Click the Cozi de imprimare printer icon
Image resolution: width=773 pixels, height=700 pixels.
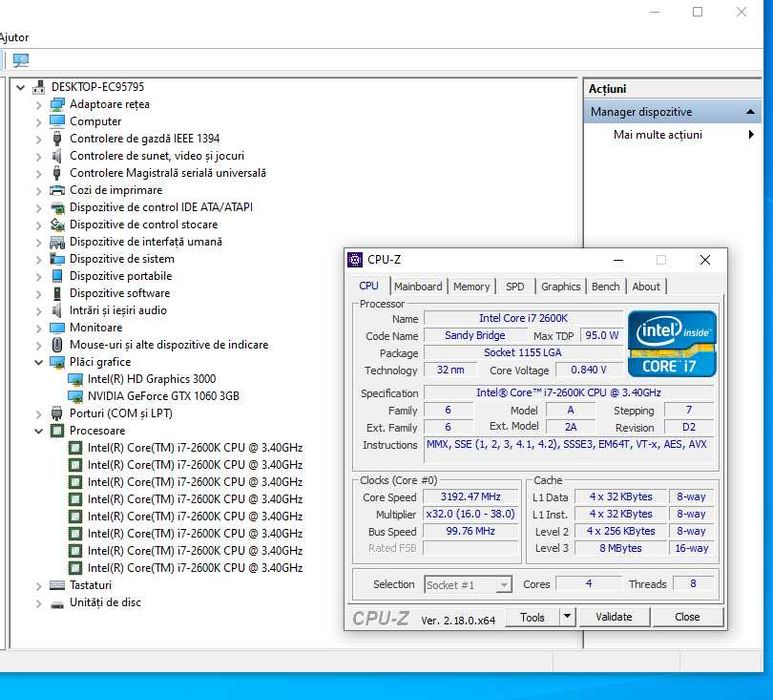(57, 190)
